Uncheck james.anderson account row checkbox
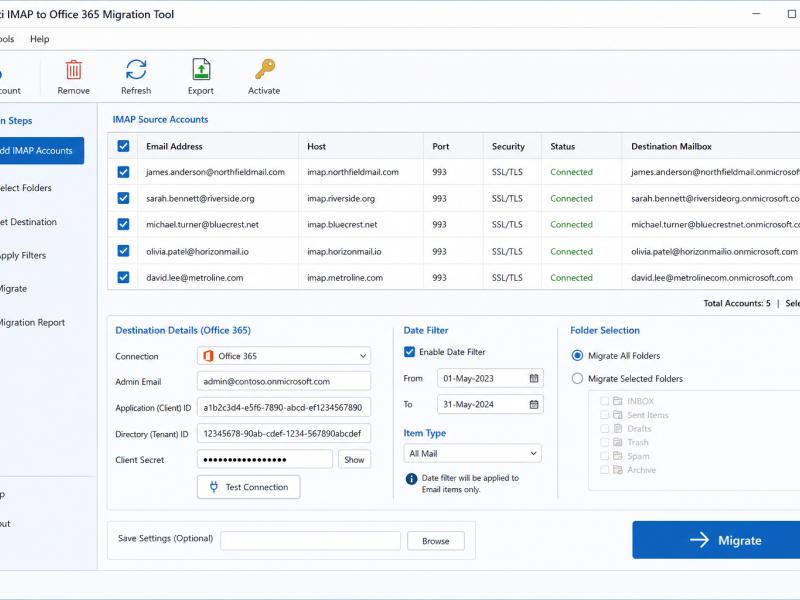The width and height of the screenshot is (800, 600). pos(123,172)
